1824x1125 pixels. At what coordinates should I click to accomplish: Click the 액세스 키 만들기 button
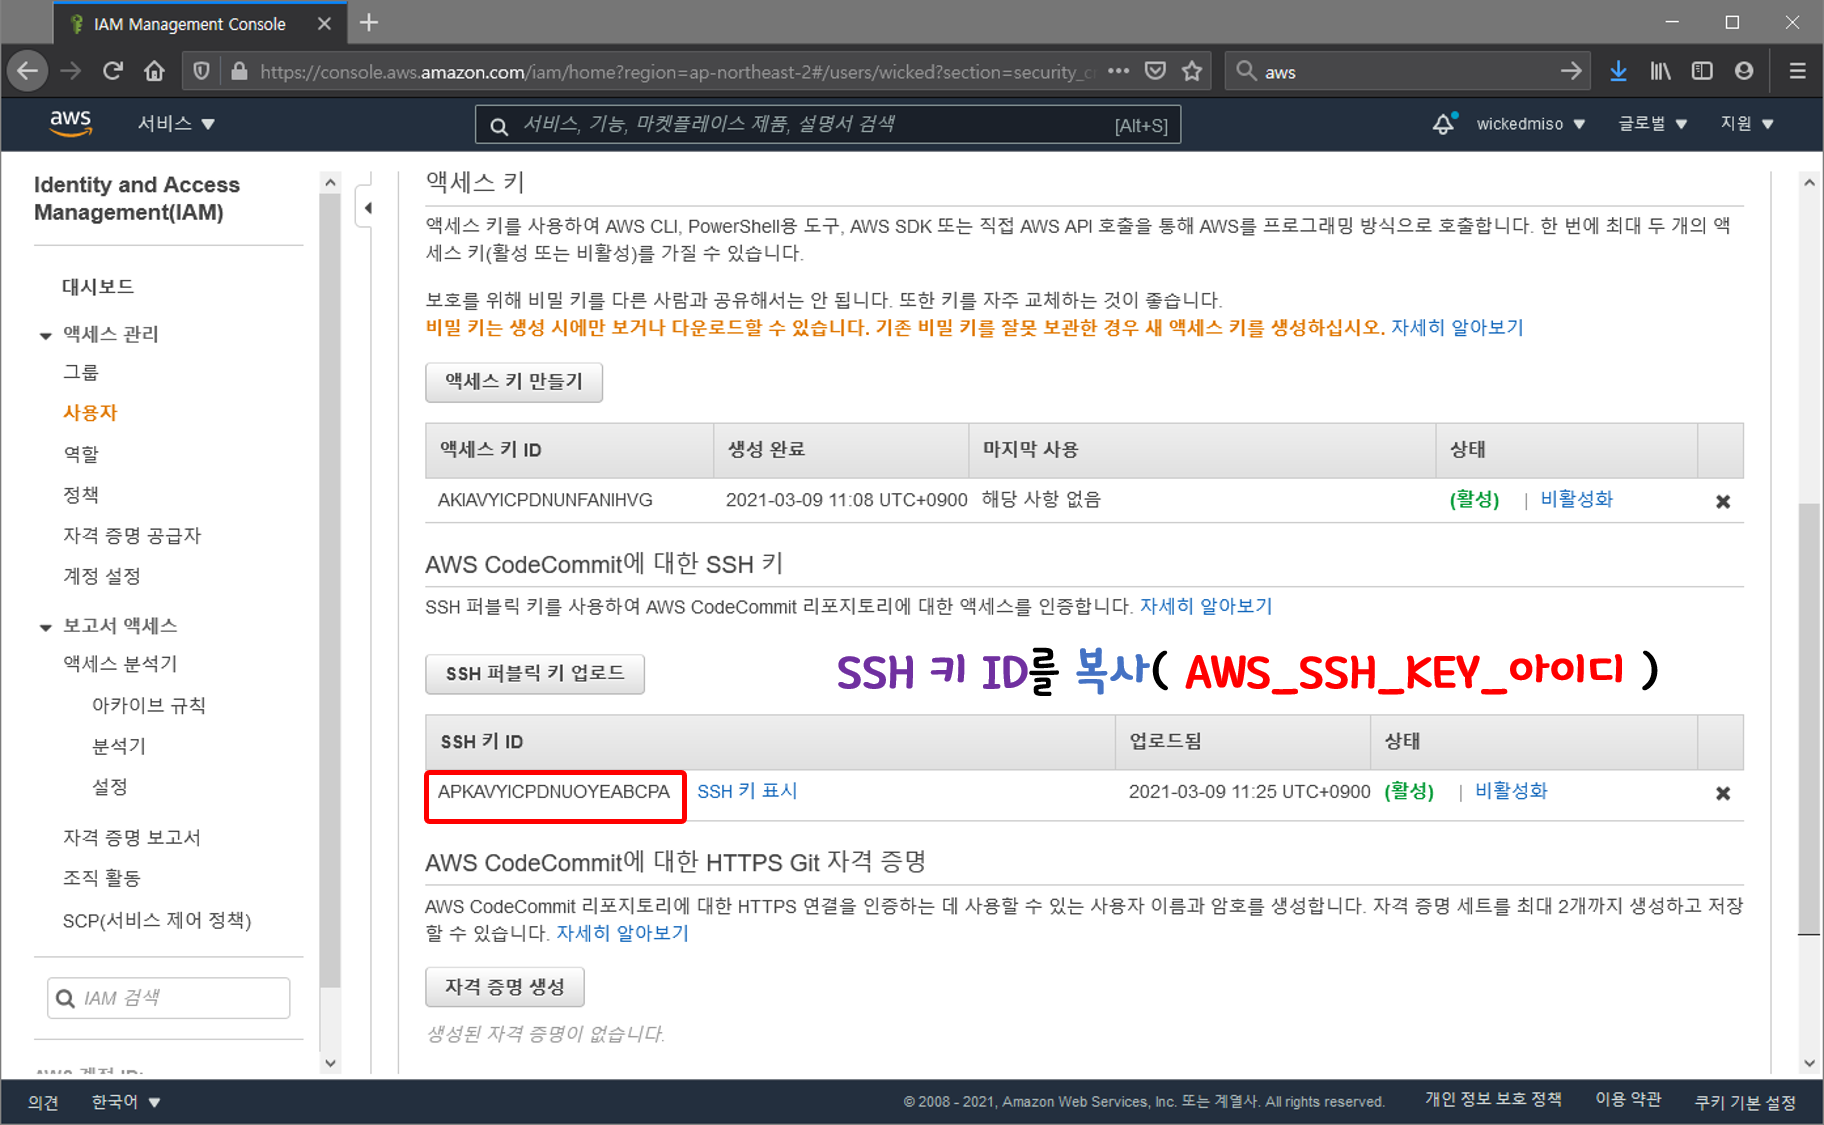[x=514, y=382]
